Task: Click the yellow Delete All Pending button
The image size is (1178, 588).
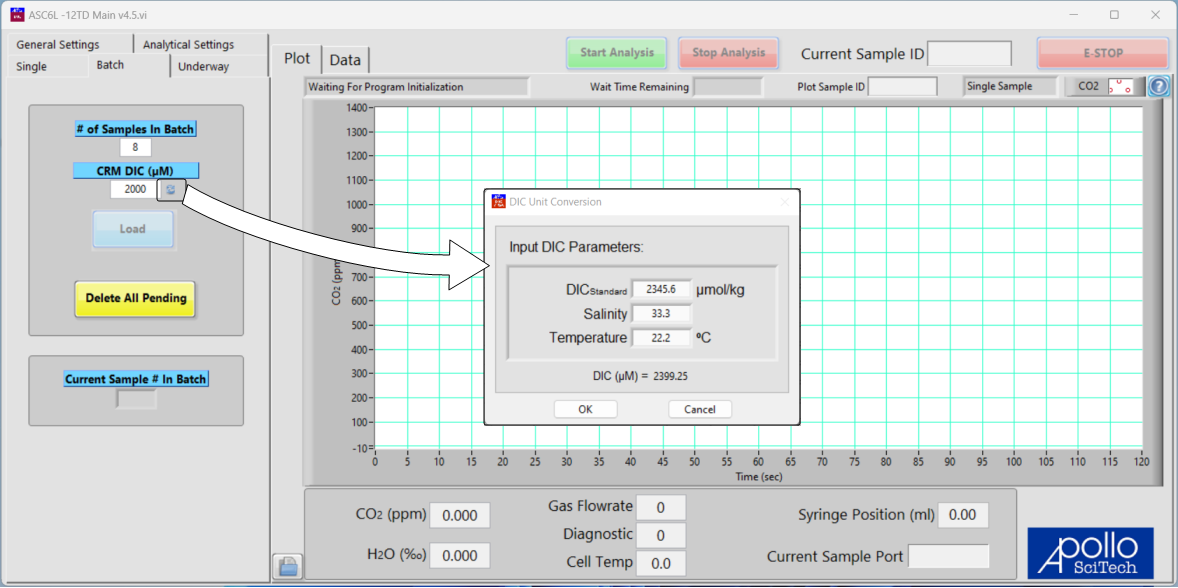Action: click(135, 298)
